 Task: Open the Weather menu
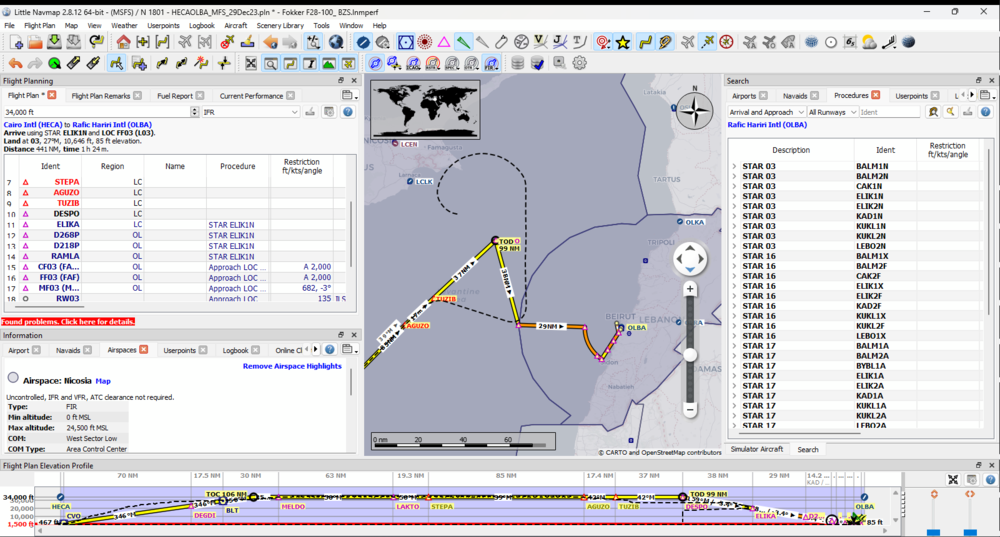click(x=124, y=25)
